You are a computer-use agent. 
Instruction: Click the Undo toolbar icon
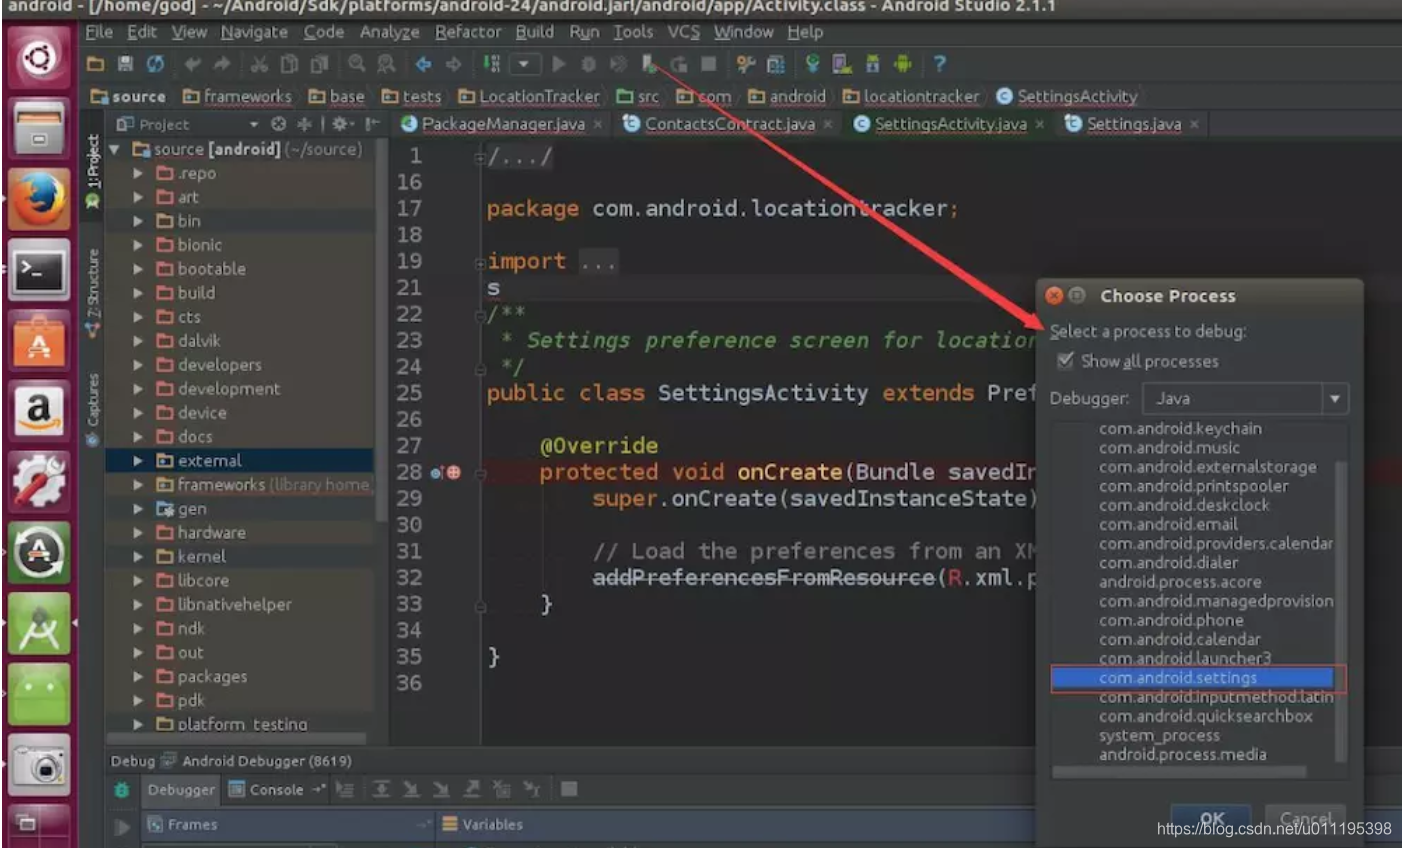[192, 64]
